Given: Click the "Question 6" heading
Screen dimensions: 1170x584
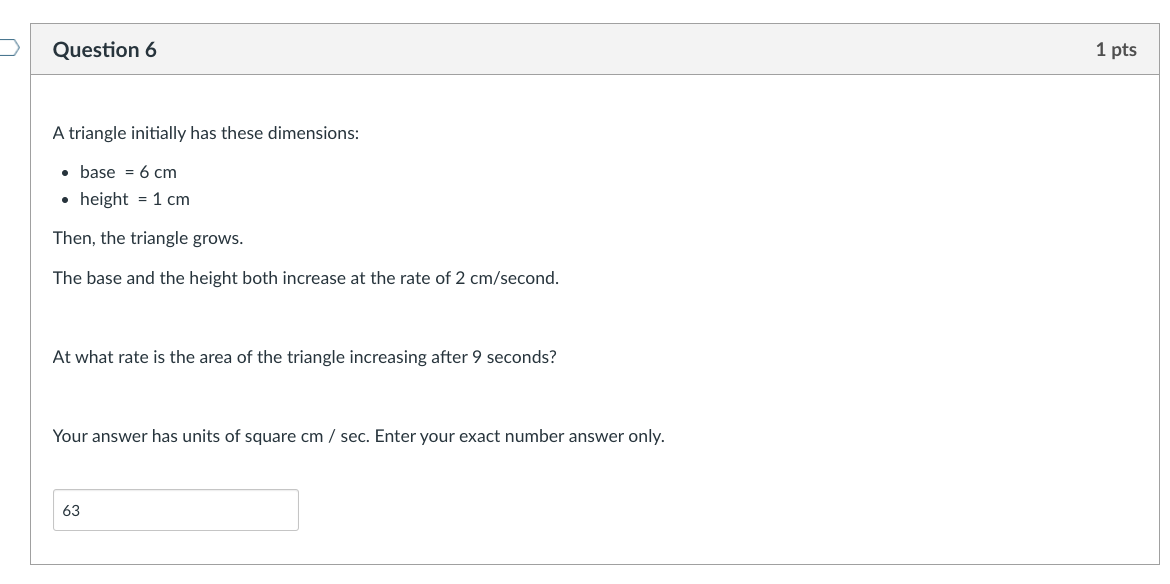Looking at the screenshot, I should coord(104,50).
